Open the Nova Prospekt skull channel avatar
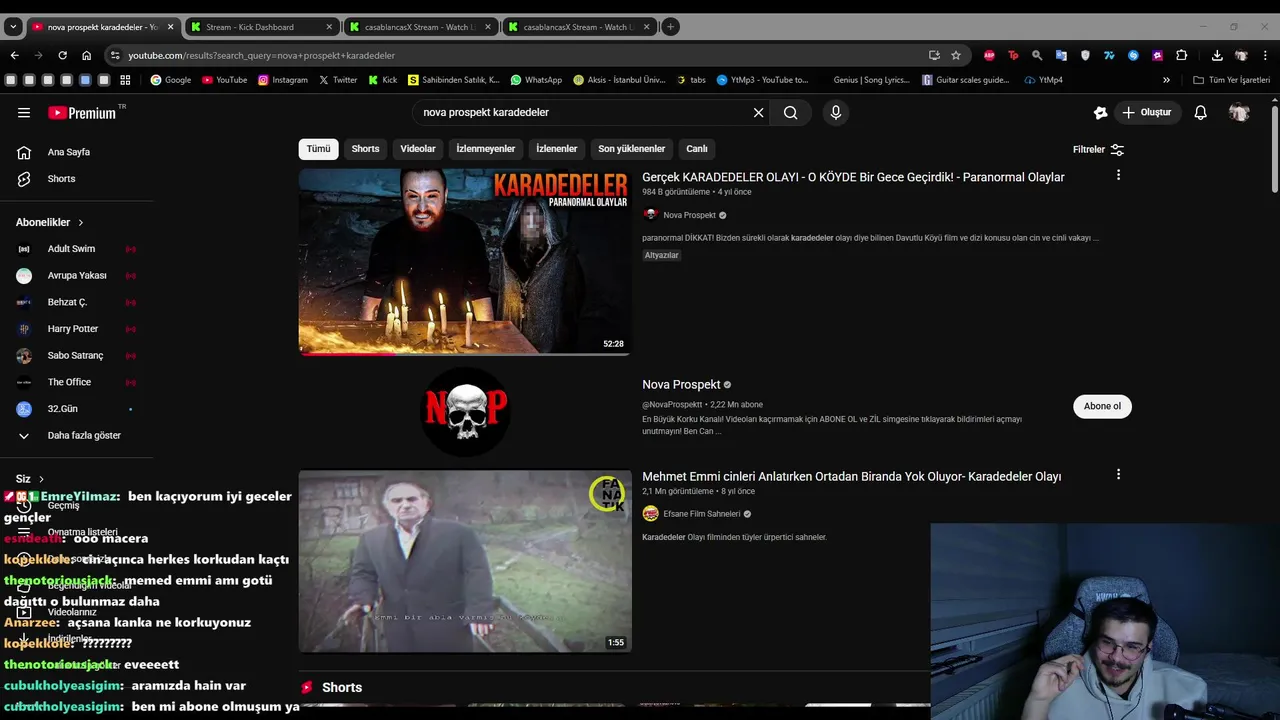 [465, 411]
